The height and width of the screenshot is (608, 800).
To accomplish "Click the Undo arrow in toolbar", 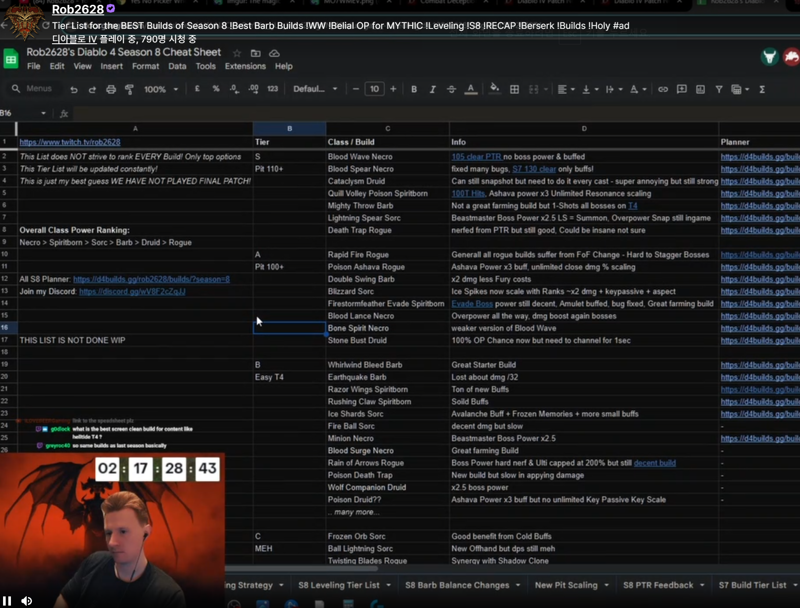I will tap(74, 89).
